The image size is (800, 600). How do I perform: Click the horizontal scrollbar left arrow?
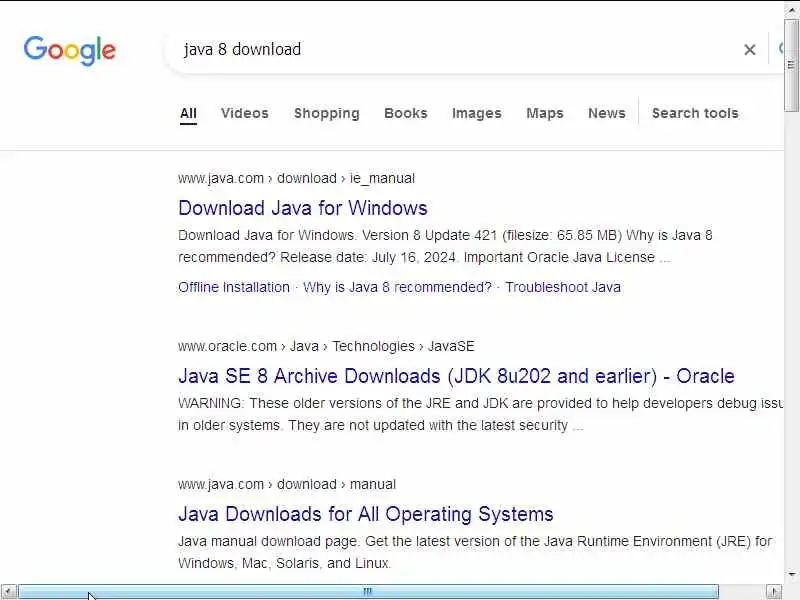(x=9, y=591)
